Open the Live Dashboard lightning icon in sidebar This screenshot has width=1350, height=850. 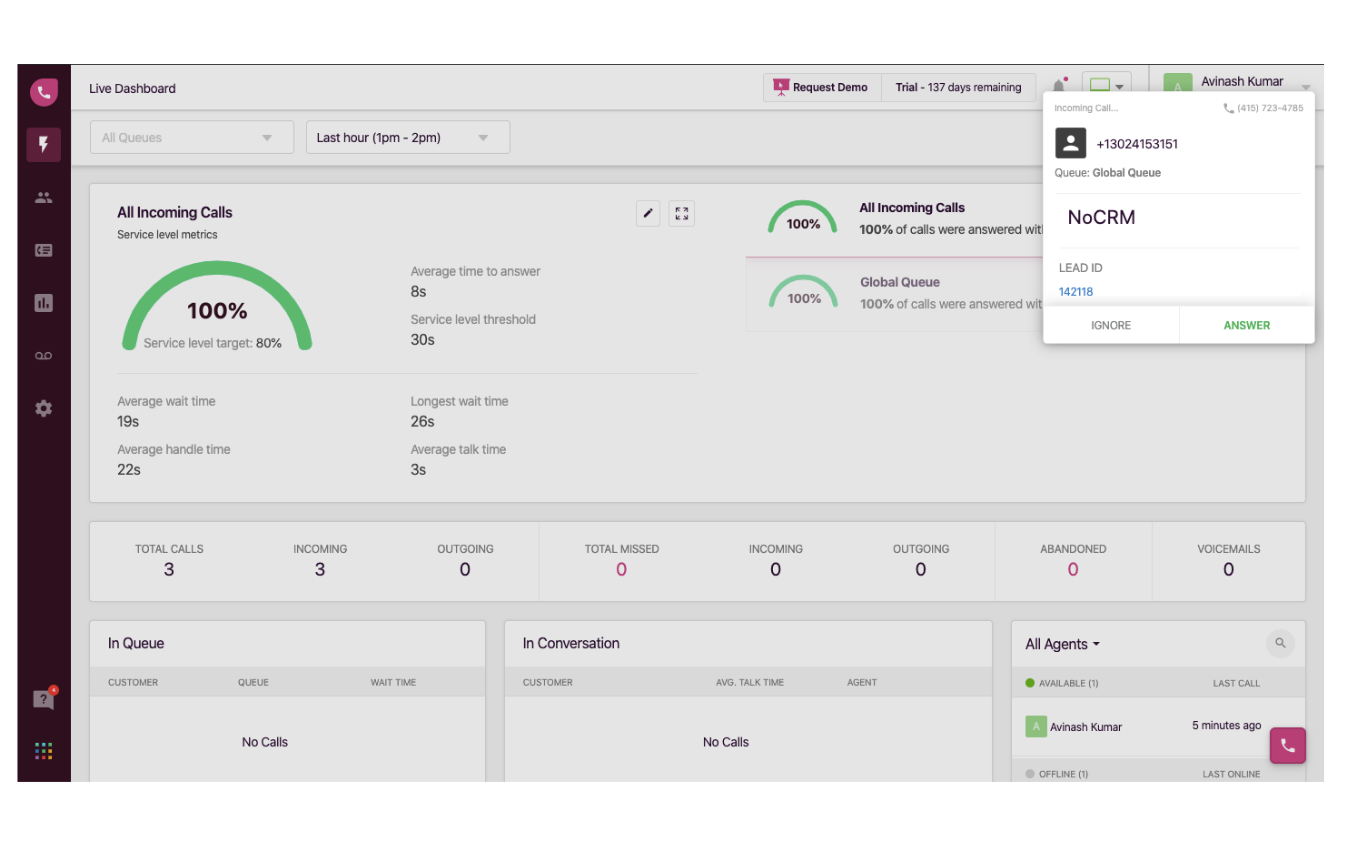43,144
